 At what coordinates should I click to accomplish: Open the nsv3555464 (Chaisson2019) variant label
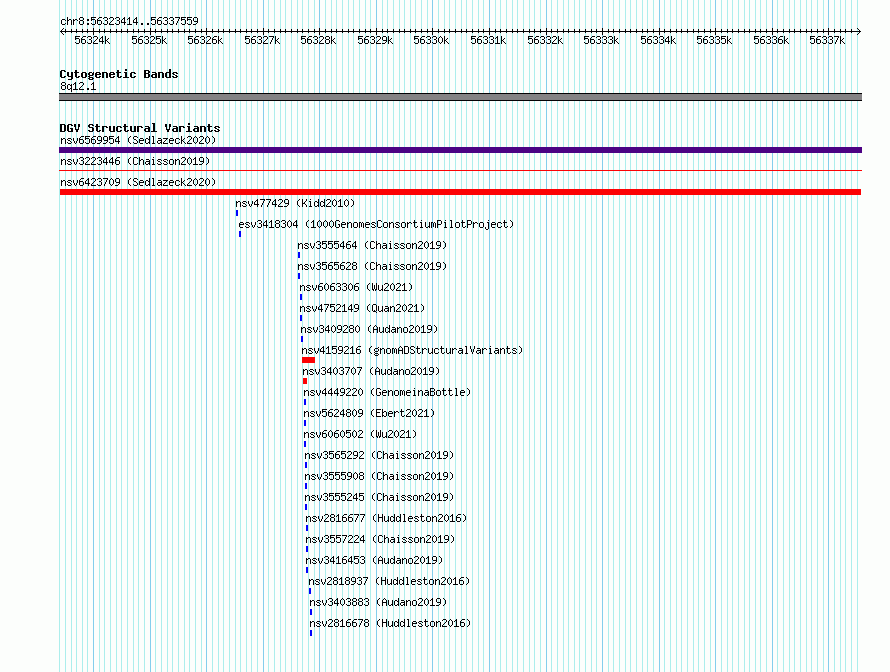372,245
